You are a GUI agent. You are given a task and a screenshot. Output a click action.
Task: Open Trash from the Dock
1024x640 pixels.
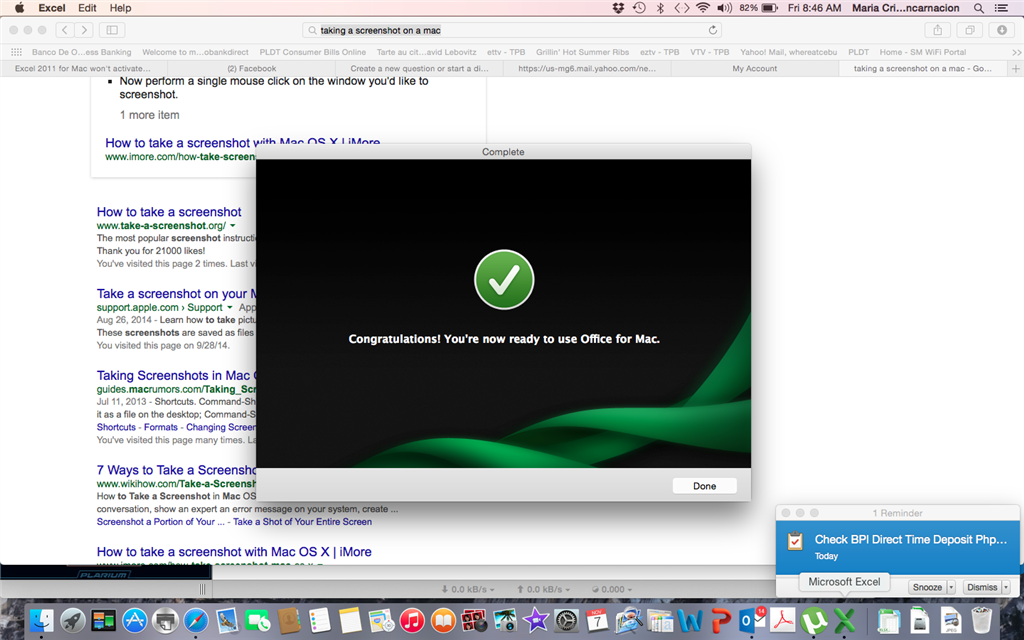click(x=982, y=620)
